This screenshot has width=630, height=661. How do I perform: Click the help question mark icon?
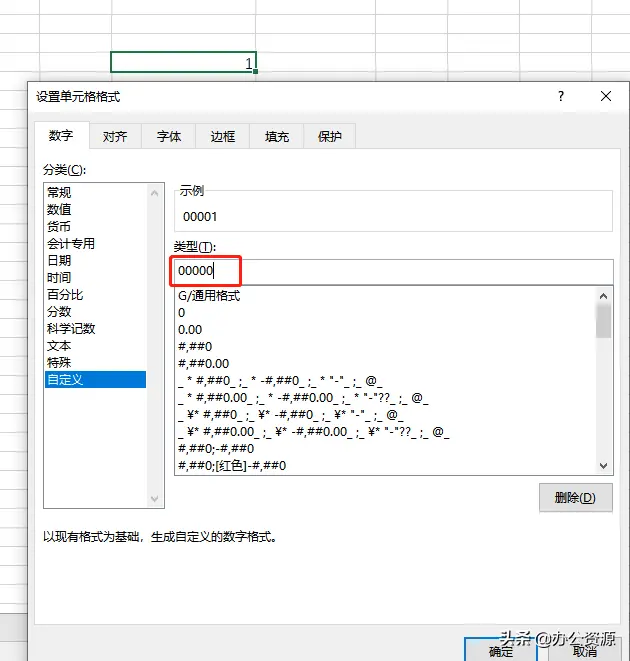[560, 96]
